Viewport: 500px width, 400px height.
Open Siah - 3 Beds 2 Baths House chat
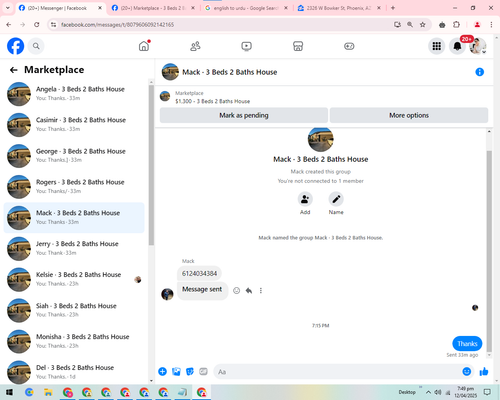coord(74,310)
